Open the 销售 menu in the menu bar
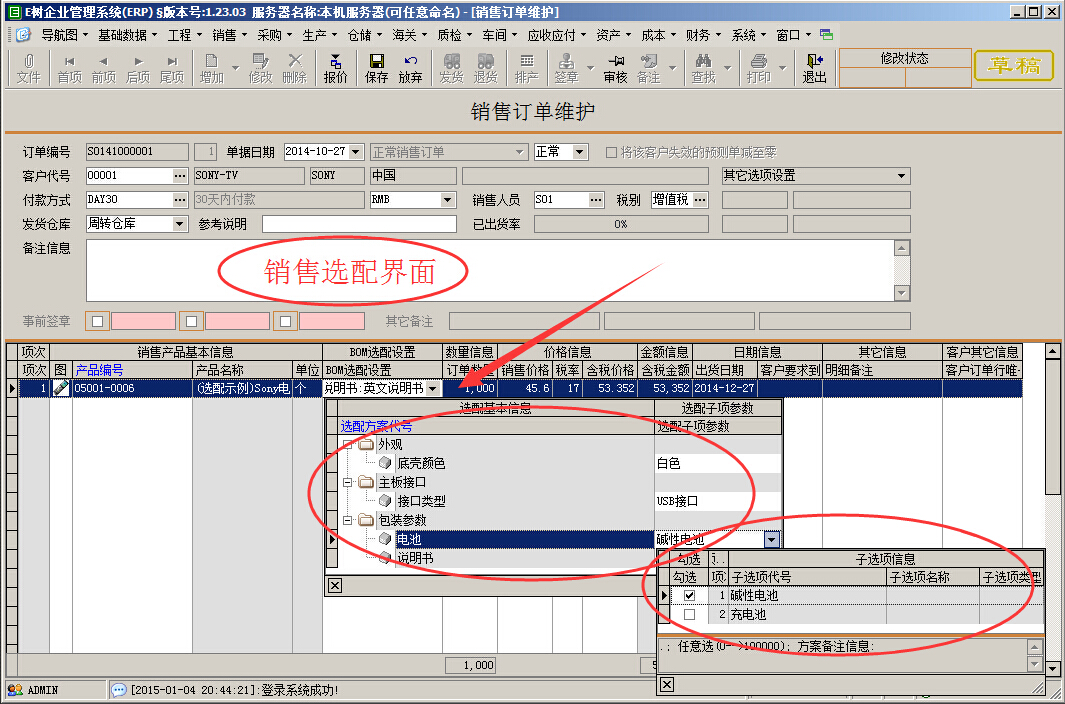This screenshot has height=704, width=1065. pos(225,34)
